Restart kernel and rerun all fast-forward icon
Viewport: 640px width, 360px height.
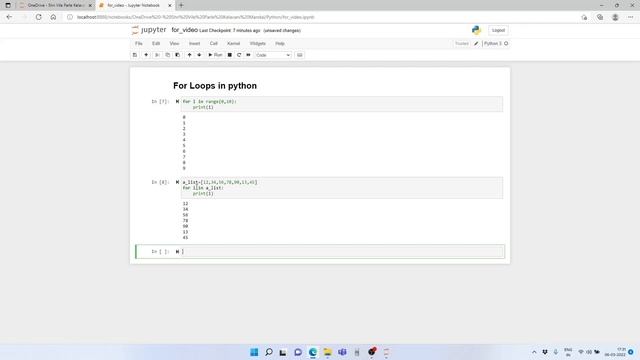pyautogui.click(x=248, y=55)
